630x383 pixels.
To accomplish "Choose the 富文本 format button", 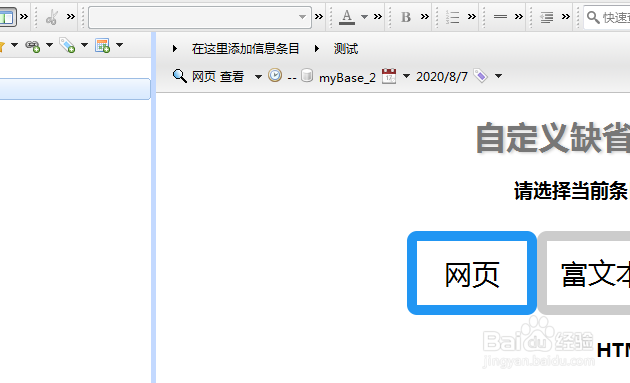I will pos(584,273).
